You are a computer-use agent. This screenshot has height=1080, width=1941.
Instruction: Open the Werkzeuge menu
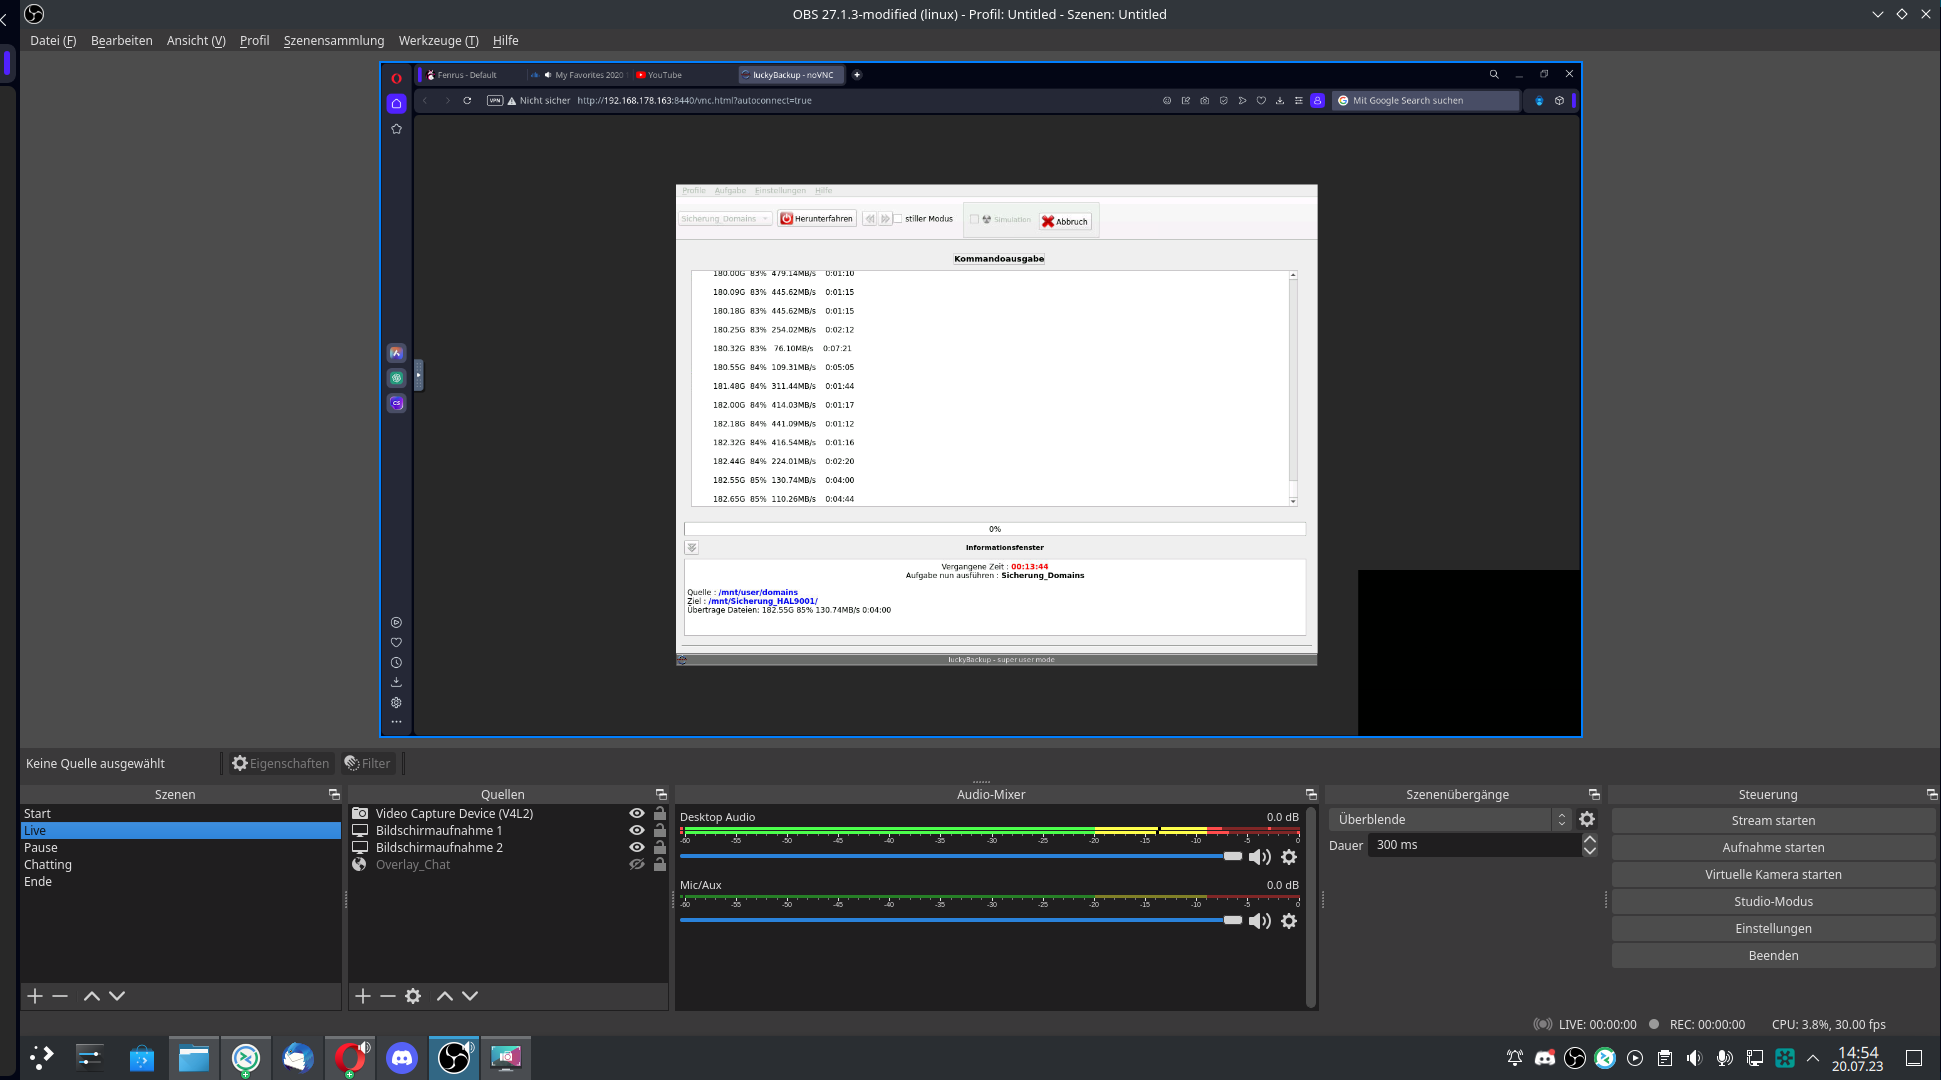click(438, 41)
